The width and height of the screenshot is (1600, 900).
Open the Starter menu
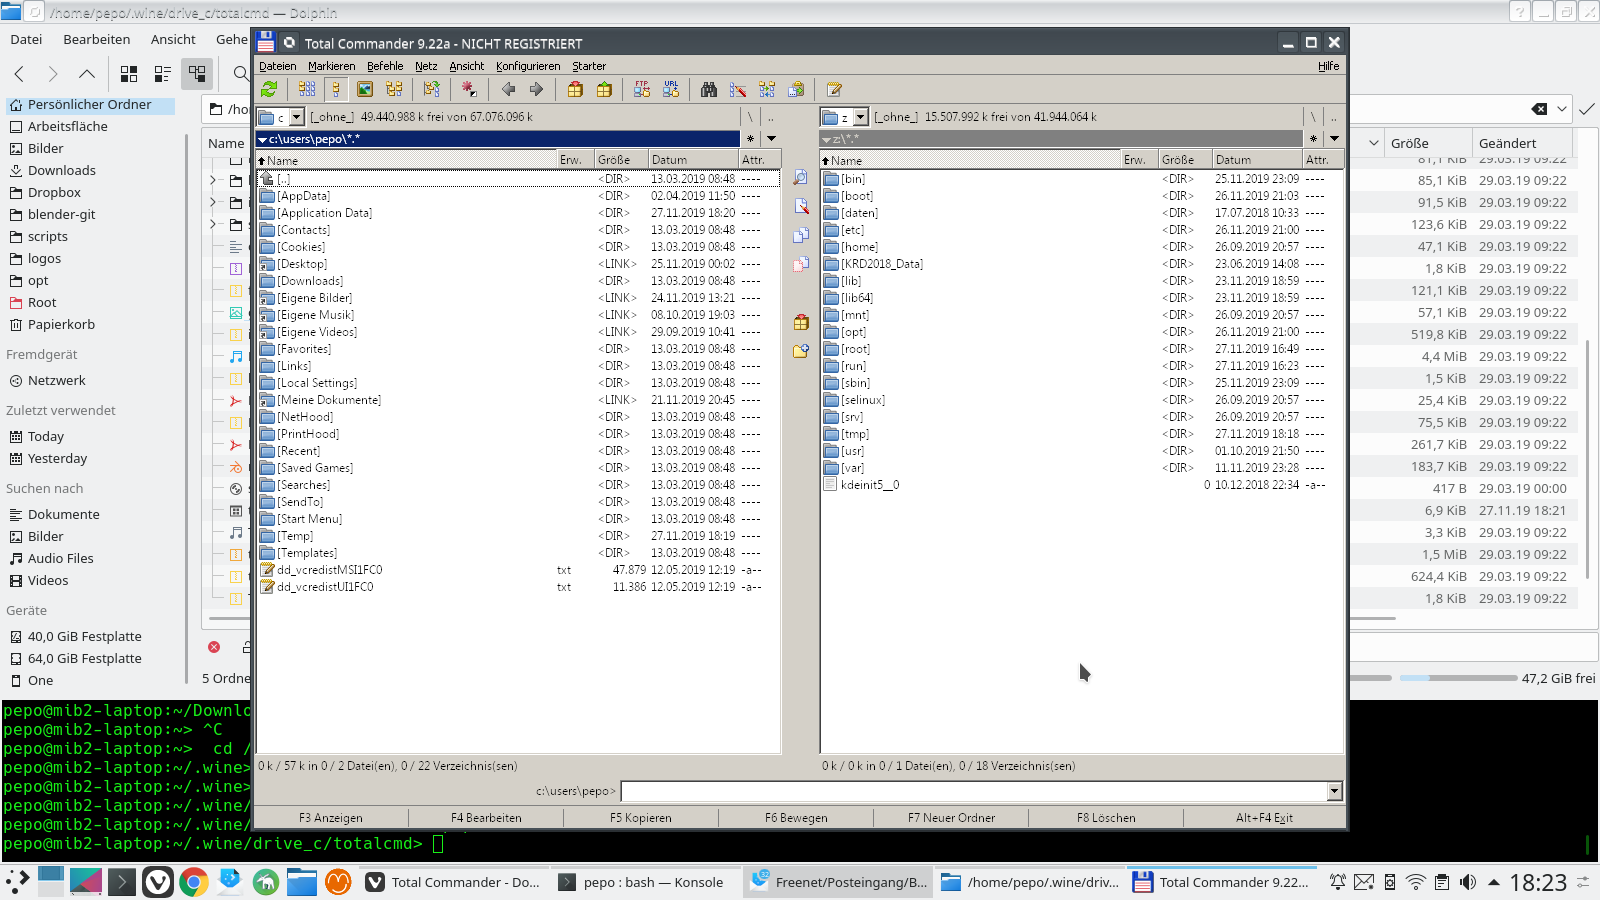coord(589,66)
